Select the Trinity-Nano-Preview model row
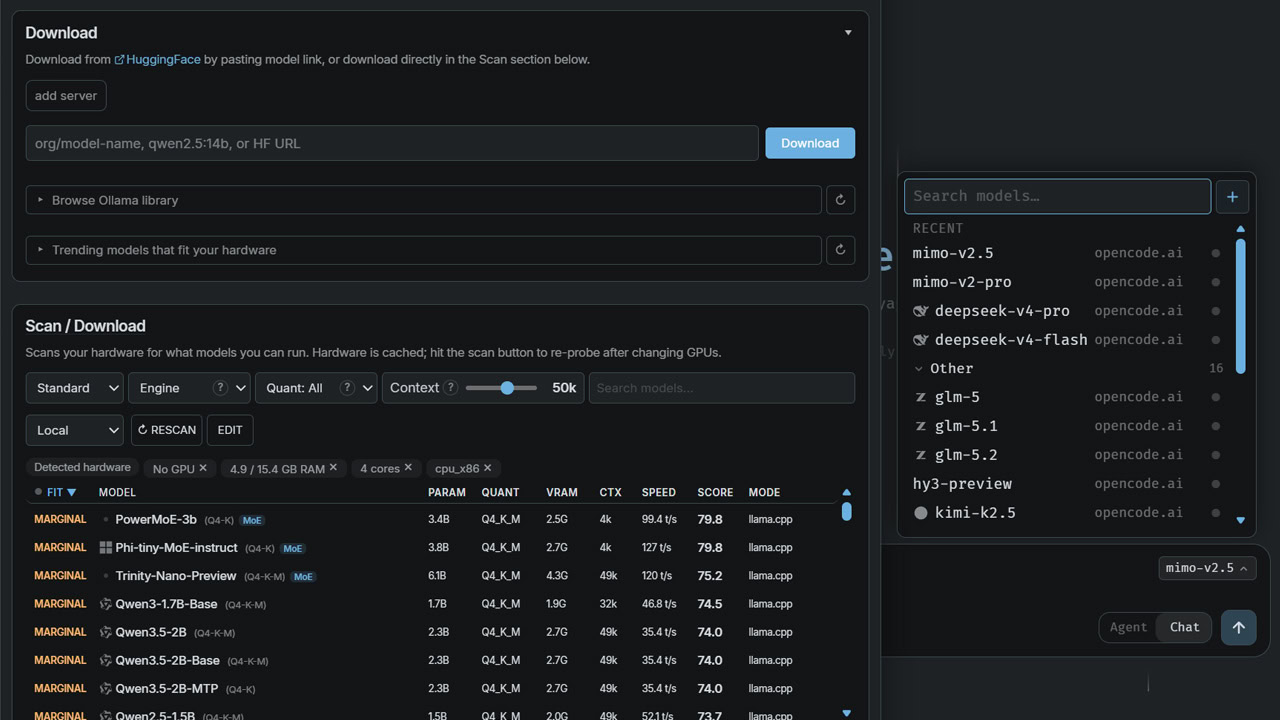Viewport: 1280px width, 720px height. point(433,576)
